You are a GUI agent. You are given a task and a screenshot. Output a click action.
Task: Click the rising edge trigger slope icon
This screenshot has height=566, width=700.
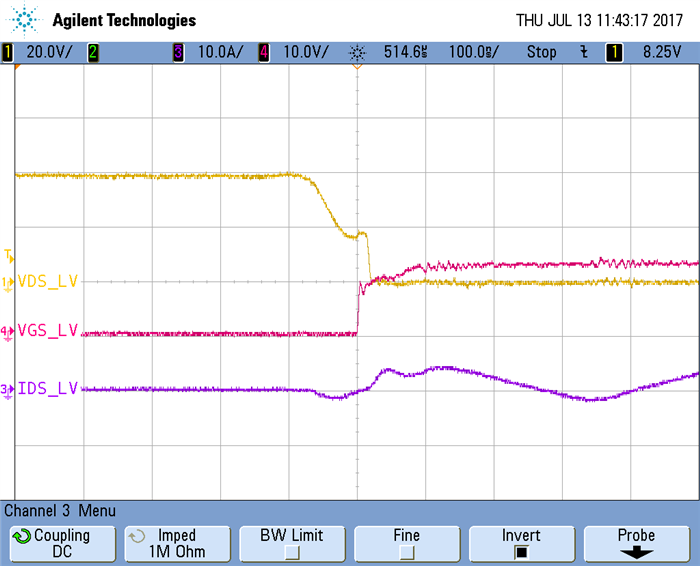[x=582, y=52]
